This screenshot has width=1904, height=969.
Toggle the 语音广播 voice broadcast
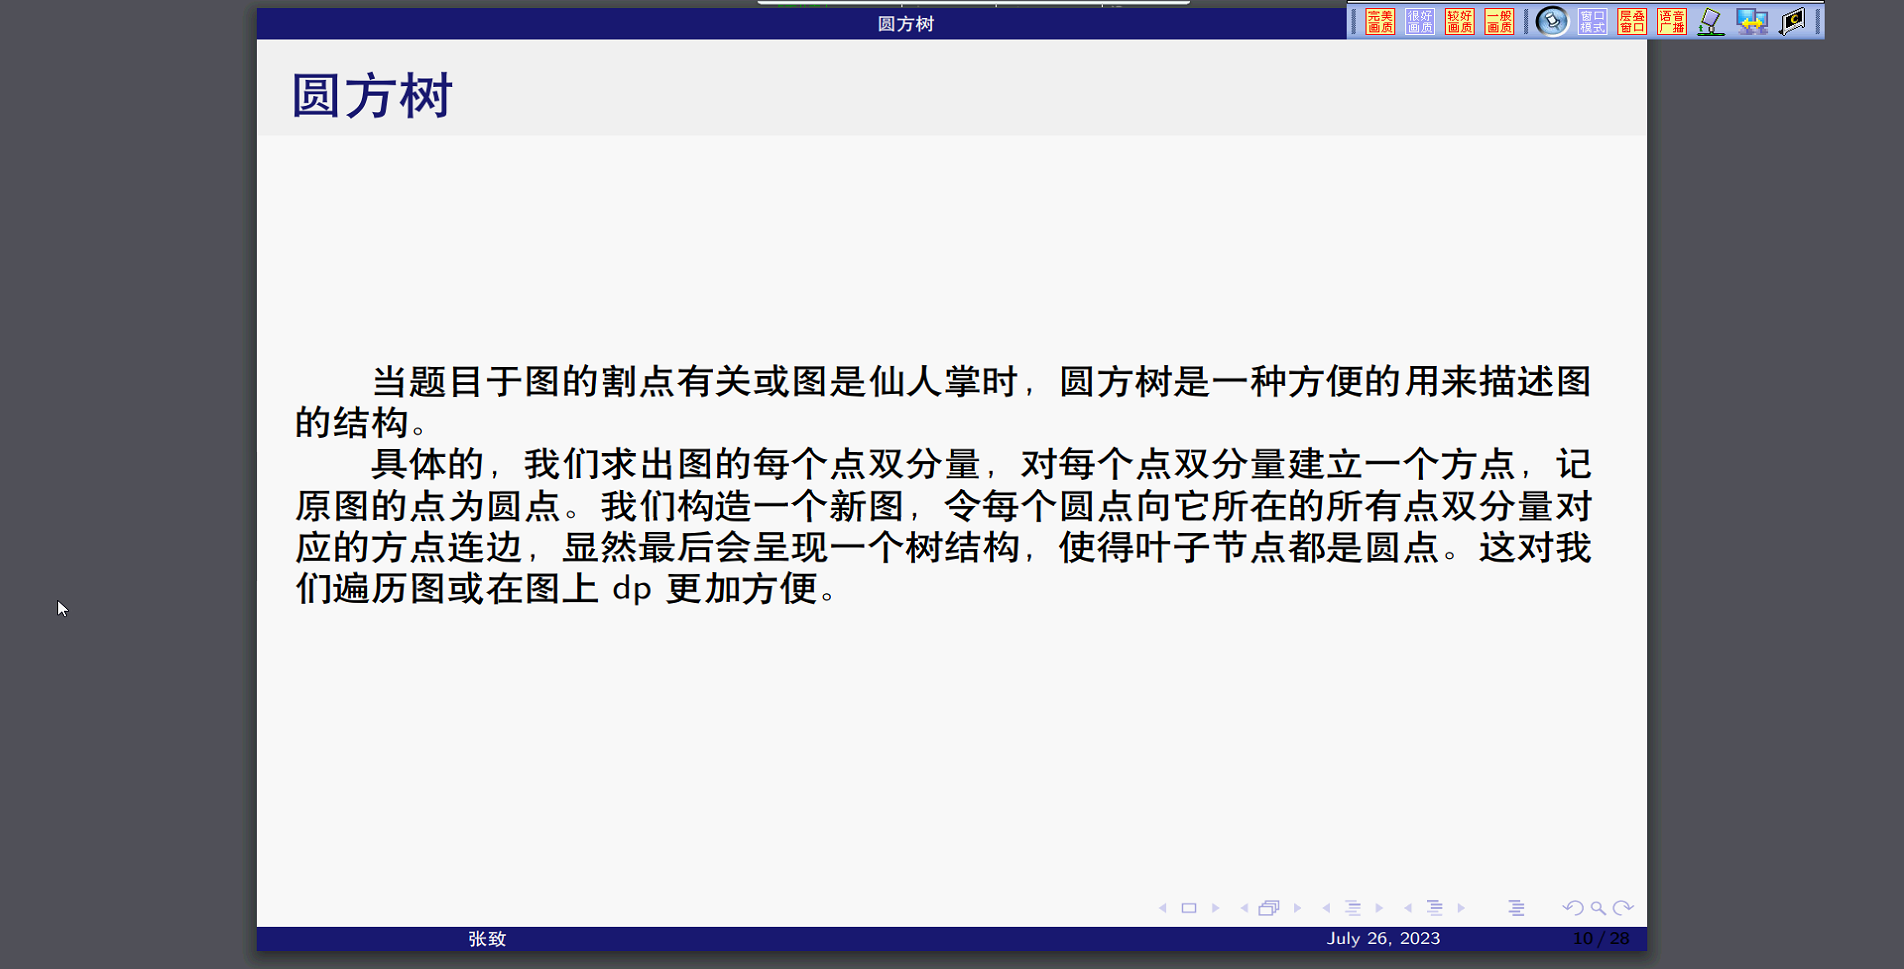[1672, 21]
